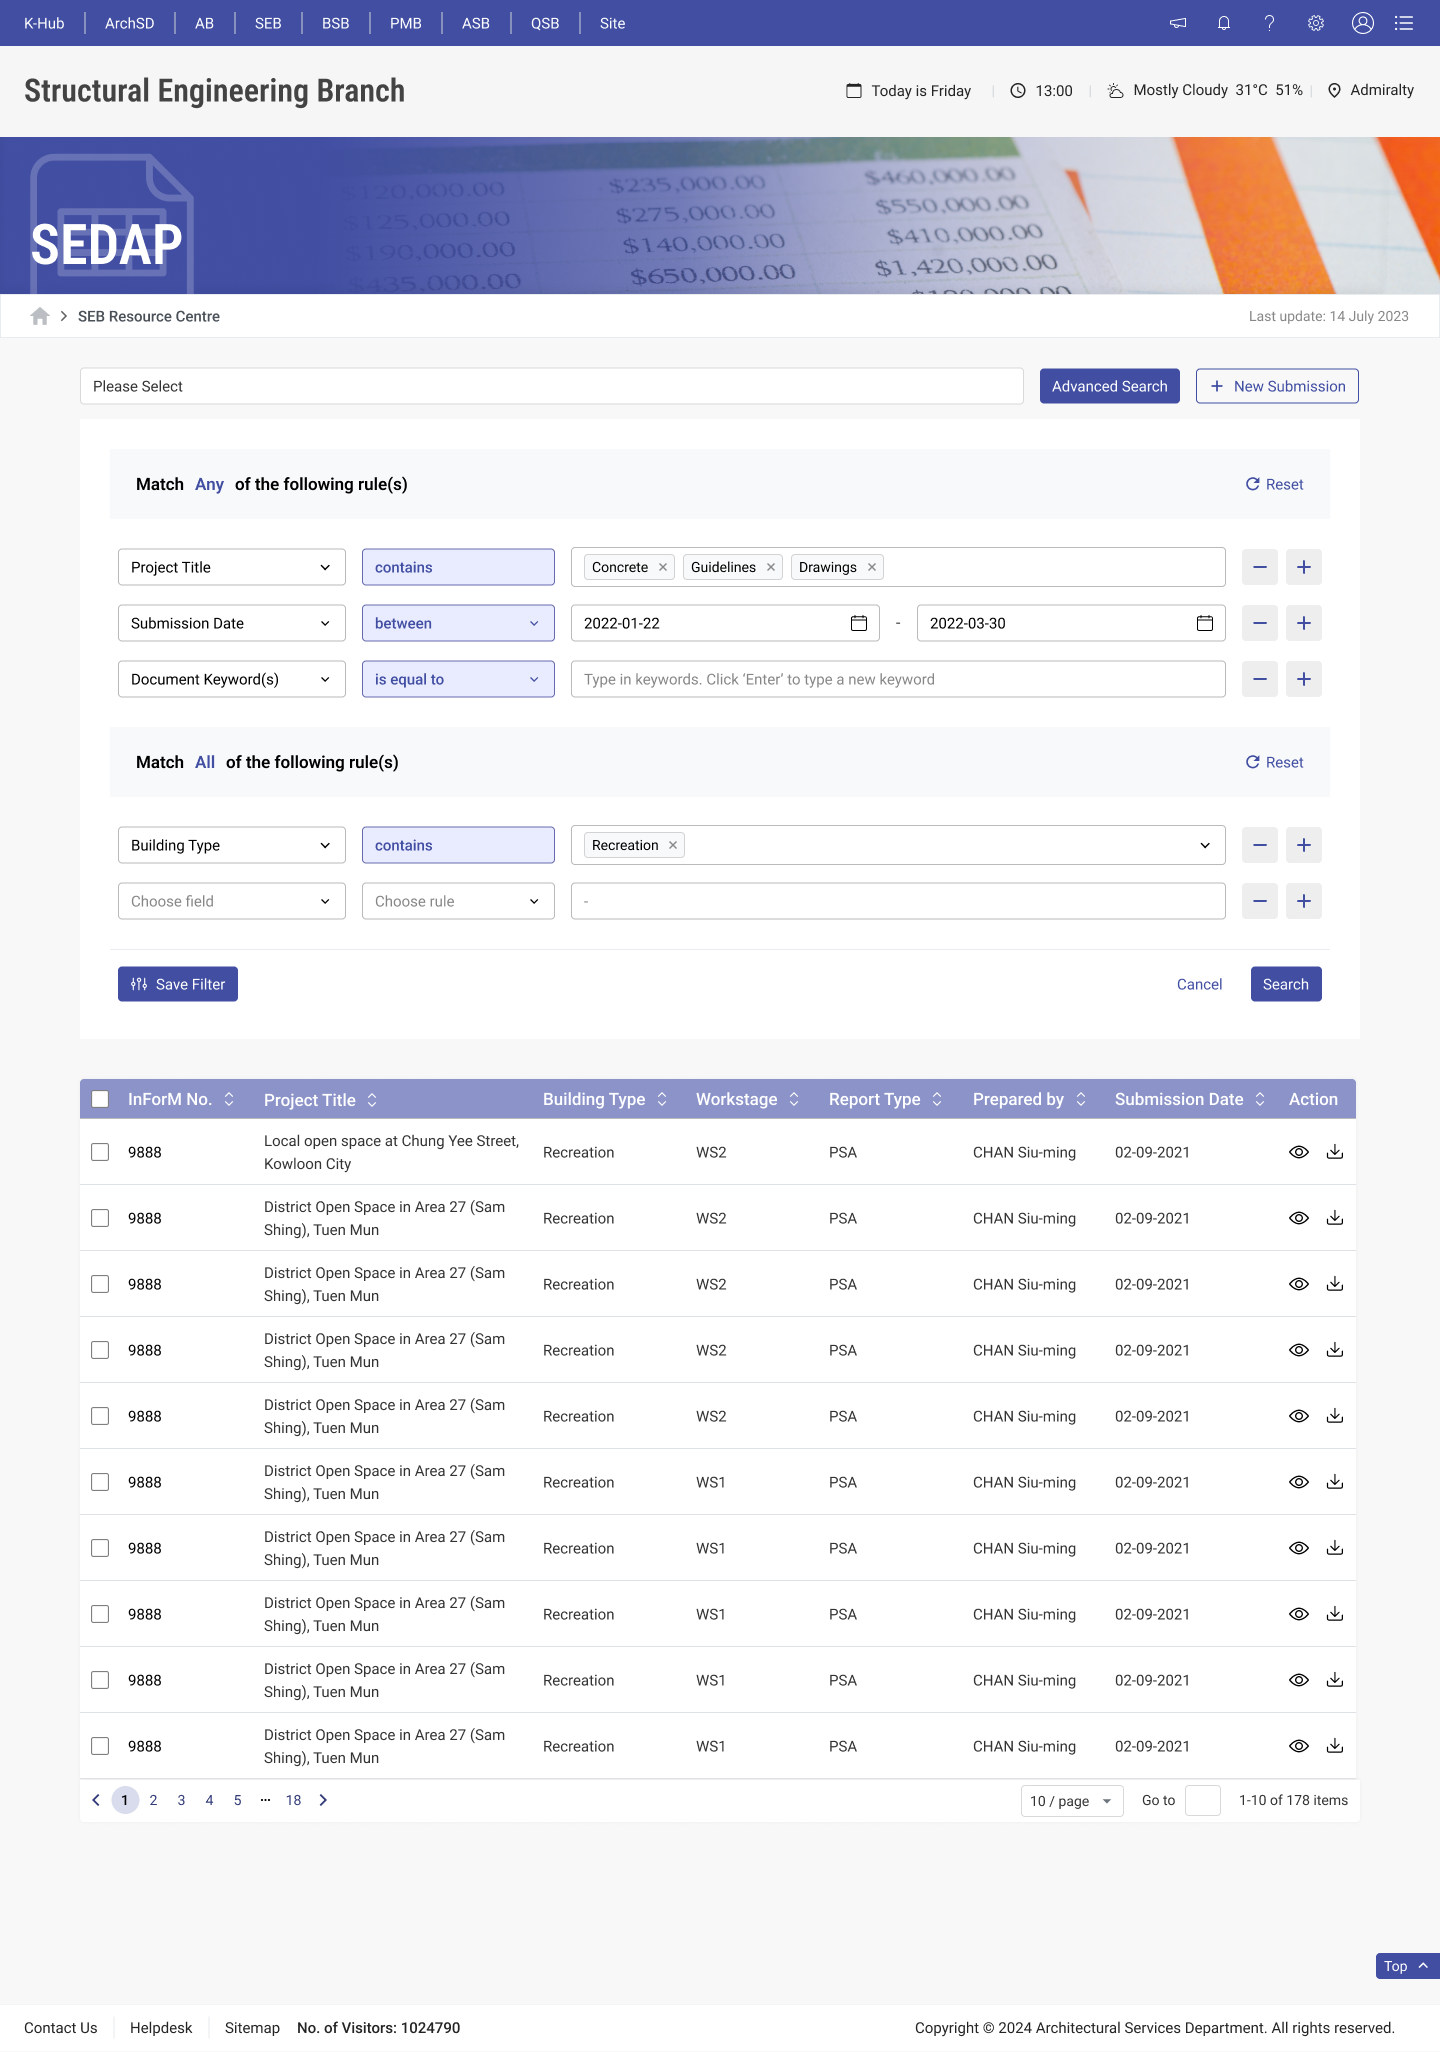Open the settings gear icon

[1316, 23]
